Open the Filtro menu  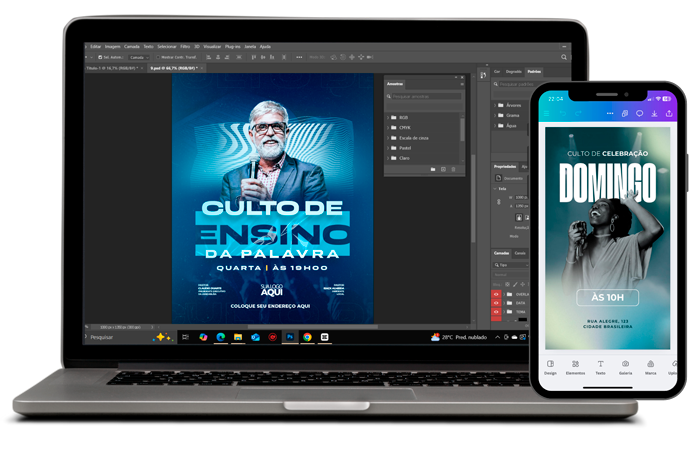point(185,46)
